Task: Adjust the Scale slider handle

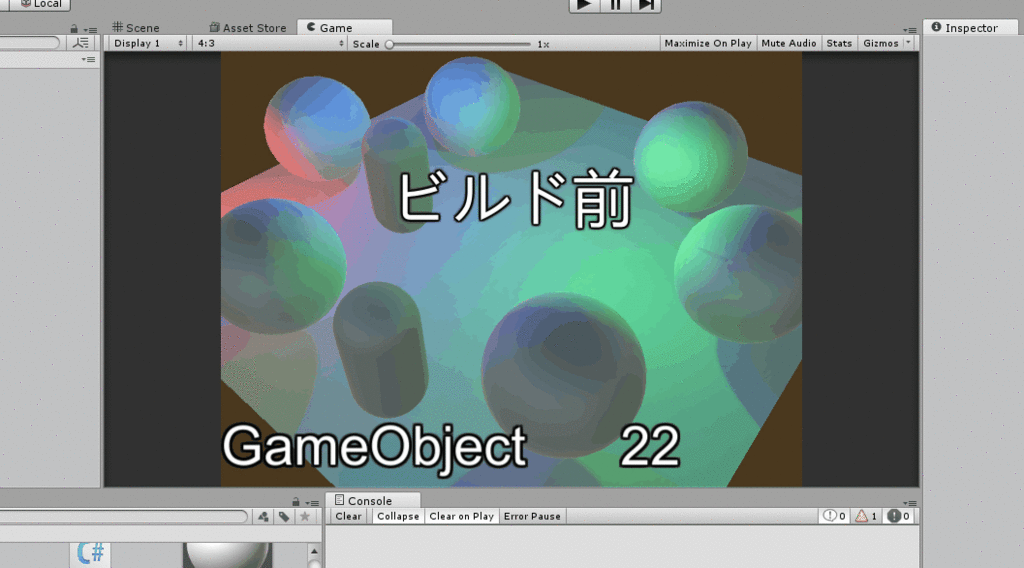Action: (389, 44)
